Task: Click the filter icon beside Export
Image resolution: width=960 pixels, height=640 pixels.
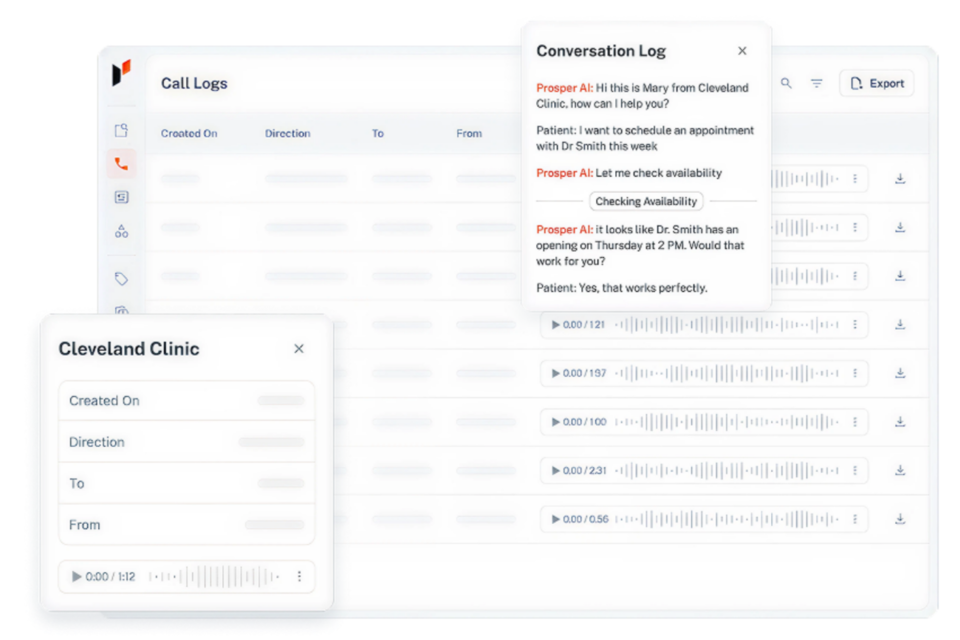Action: coord(816,84)
